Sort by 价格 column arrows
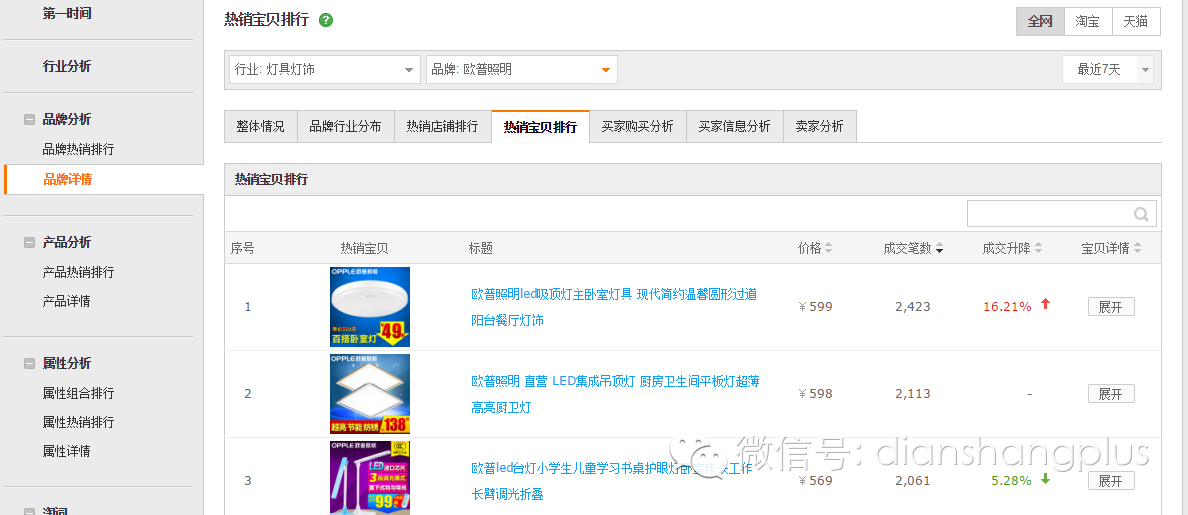Image resolution: width=1188 pixels, height=515 pixels. pos(829,248)
